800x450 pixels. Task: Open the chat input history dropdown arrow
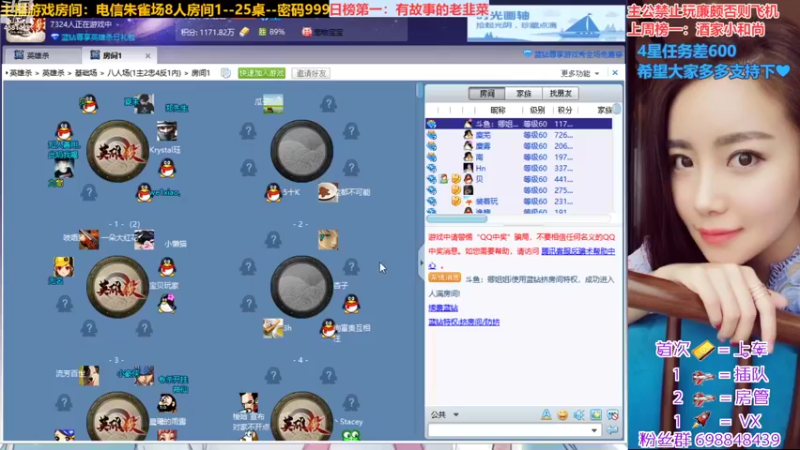[594, 431]
